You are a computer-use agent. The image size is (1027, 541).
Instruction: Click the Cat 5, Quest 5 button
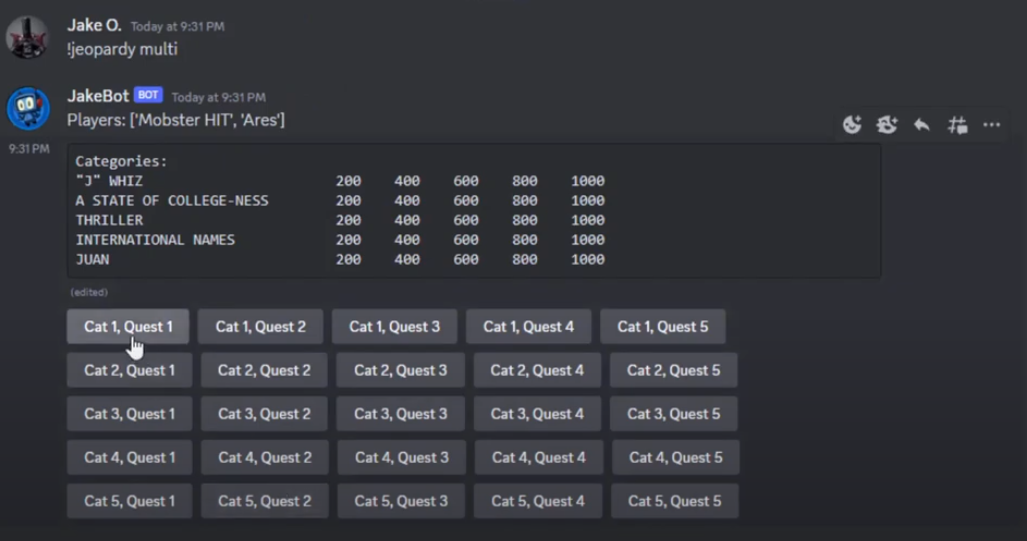(674, 501)
